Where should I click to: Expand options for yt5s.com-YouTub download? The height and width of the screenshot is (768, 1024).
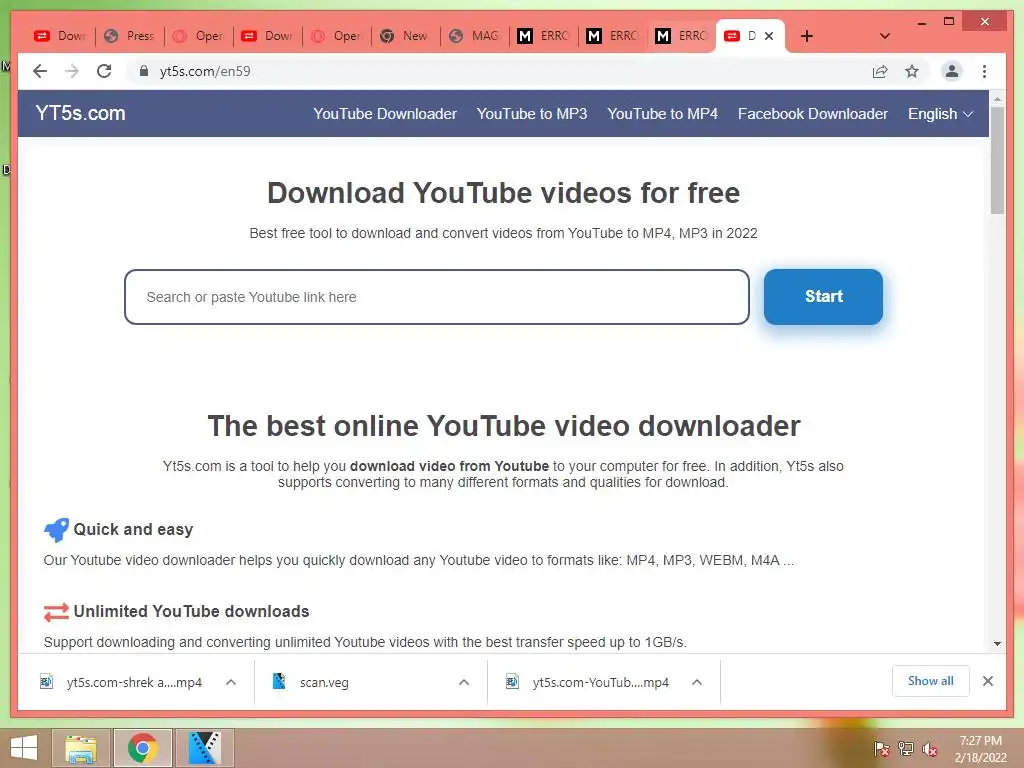[697, 682]
